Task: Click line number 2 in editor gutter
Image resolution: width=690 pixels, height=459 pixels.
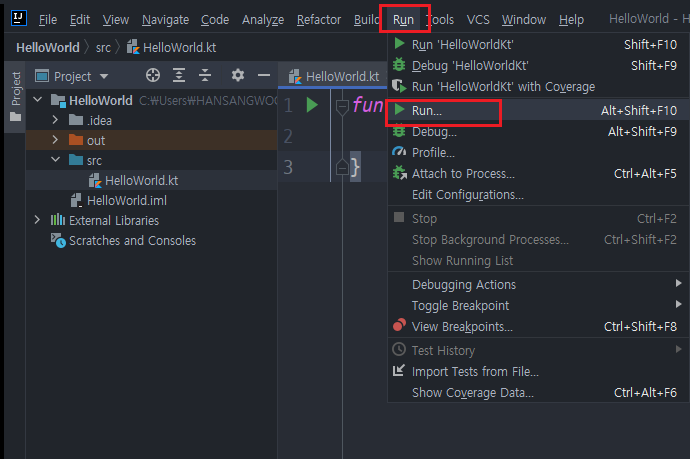Action: point(288,136)
